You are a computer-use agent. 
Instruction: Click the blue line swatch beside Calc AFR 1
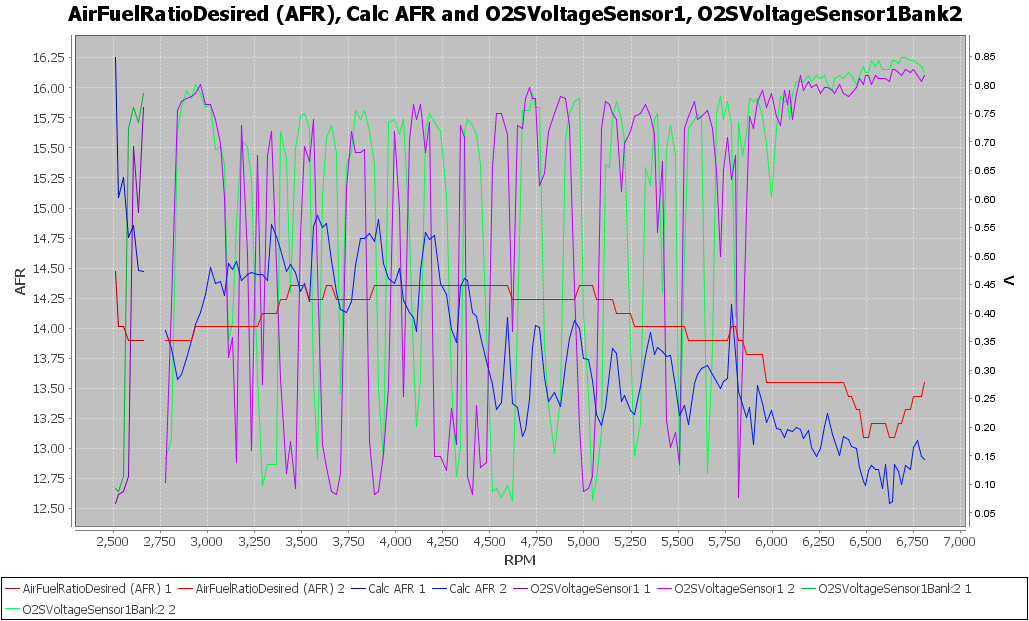357,589
